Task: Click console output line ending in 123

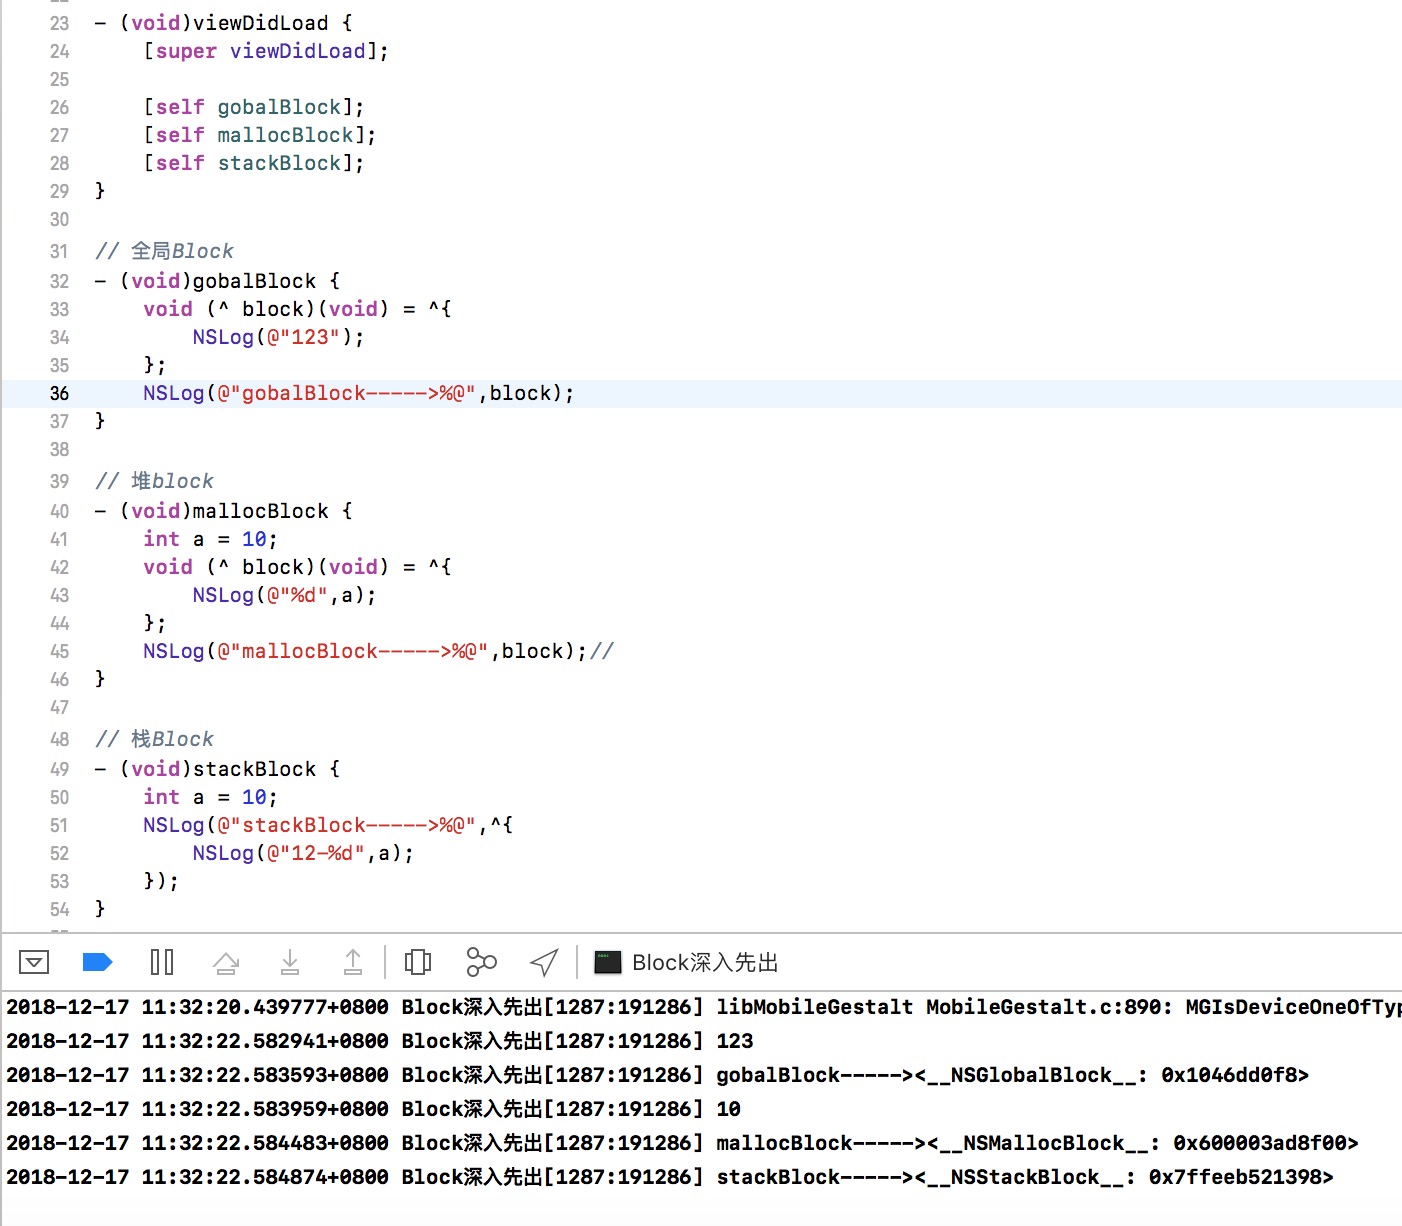Action: pos(380,1041)
